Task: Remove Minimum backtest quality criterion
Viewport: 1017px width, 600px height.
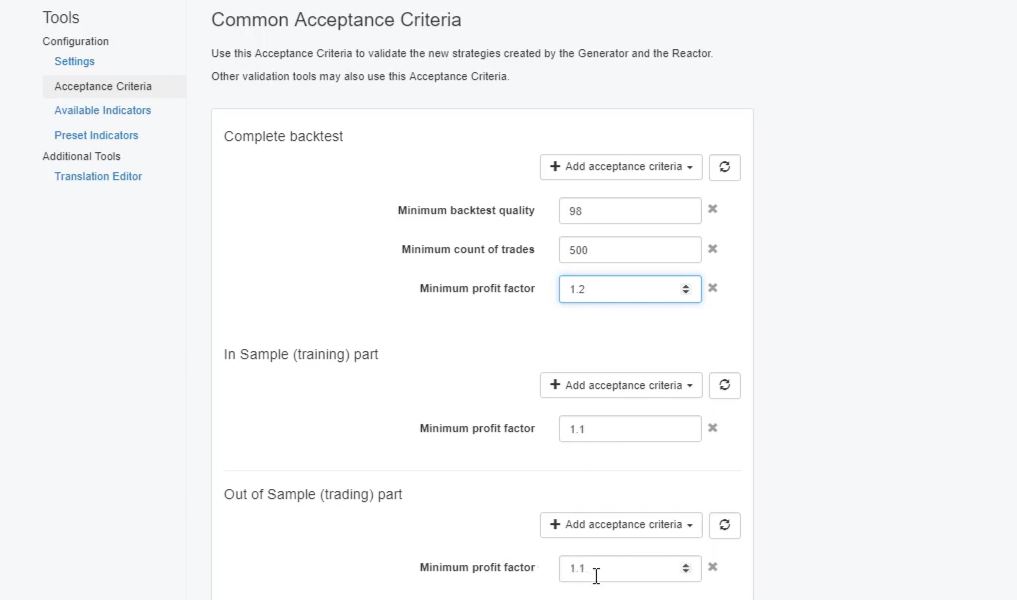Action: [713, 209]
